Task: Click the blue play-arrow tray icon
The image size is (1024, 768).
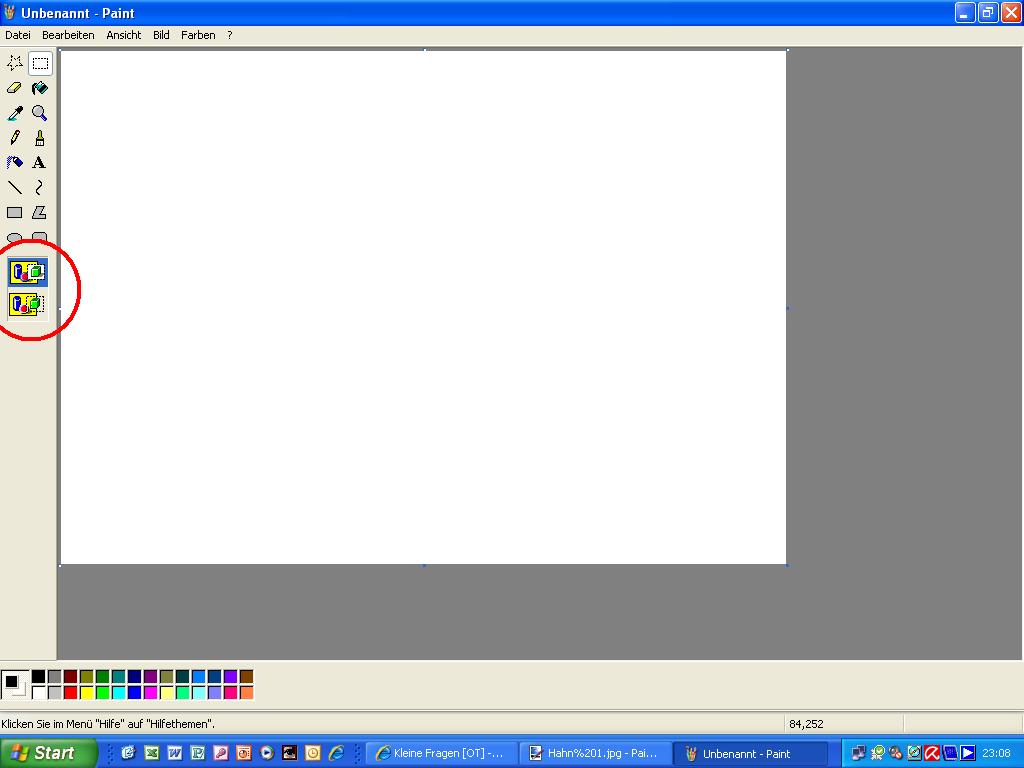Action: (x=968, y=753)
